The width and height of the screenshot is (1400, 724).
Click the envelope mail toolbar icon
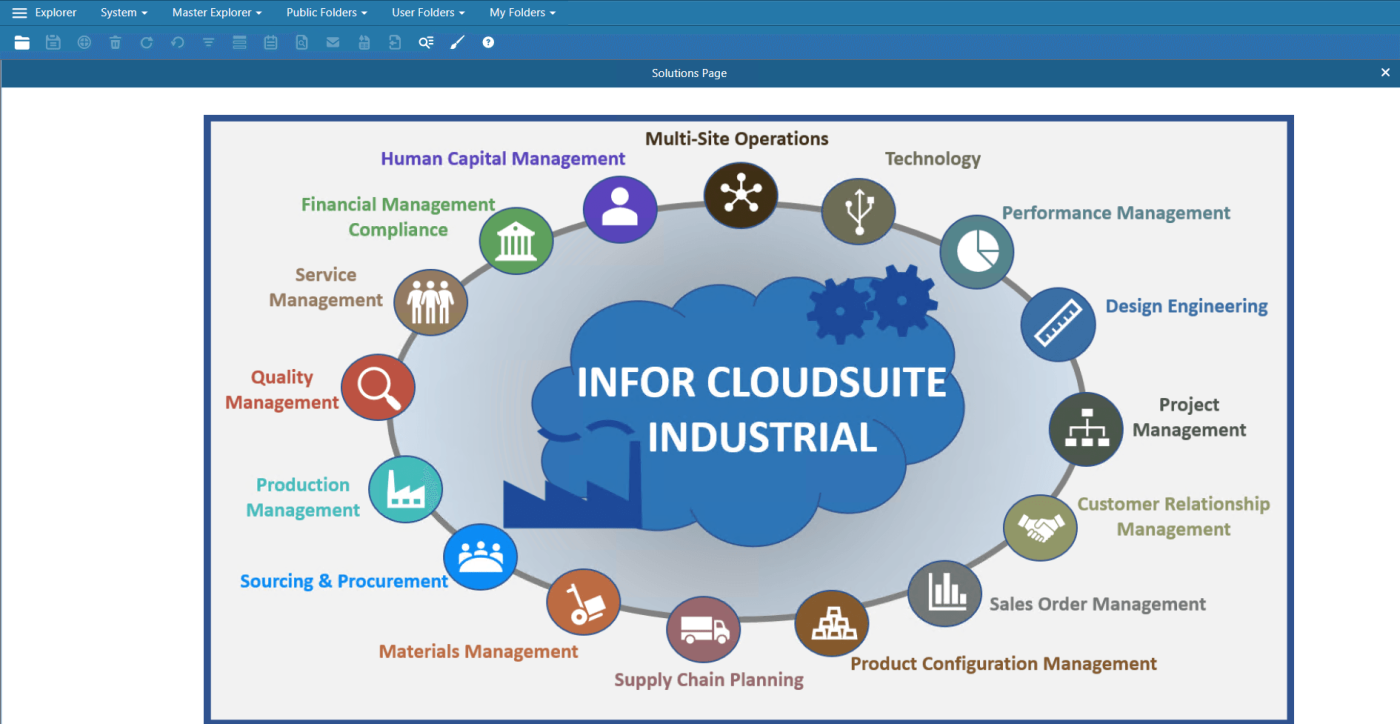click(x=332, y=43)
